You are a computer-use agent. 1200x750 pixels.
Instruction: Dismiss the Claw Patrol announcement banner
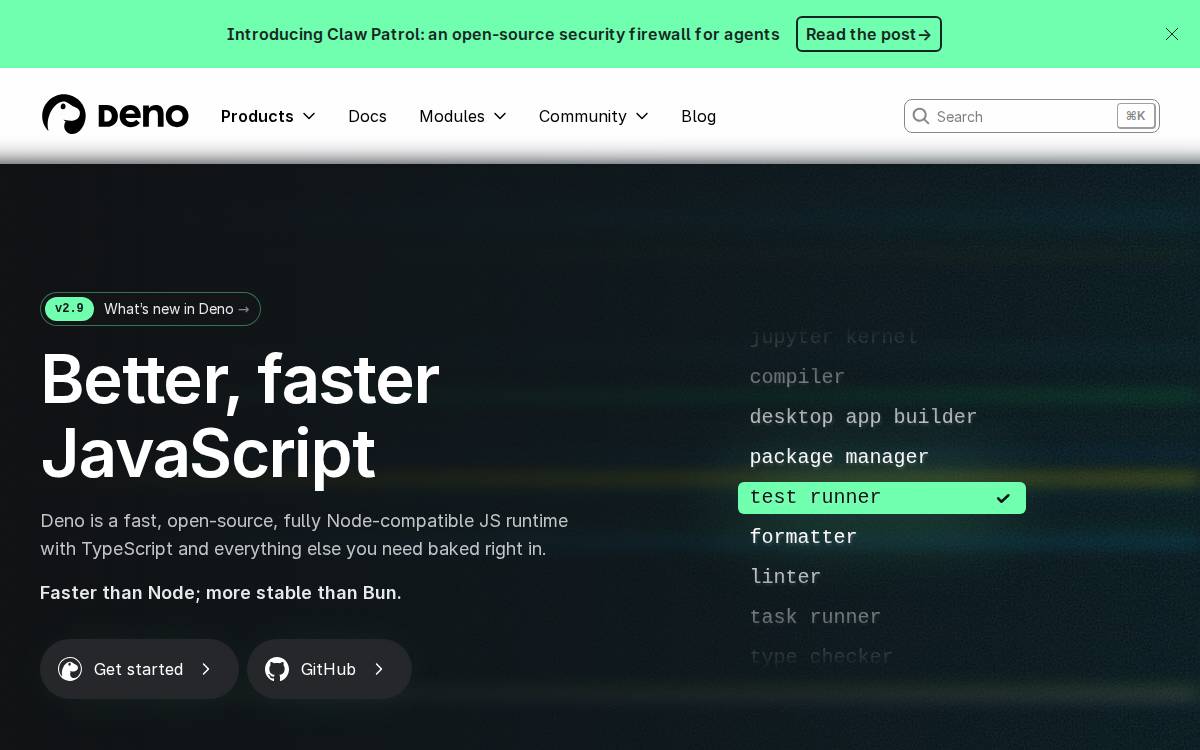click(1172, 34)
